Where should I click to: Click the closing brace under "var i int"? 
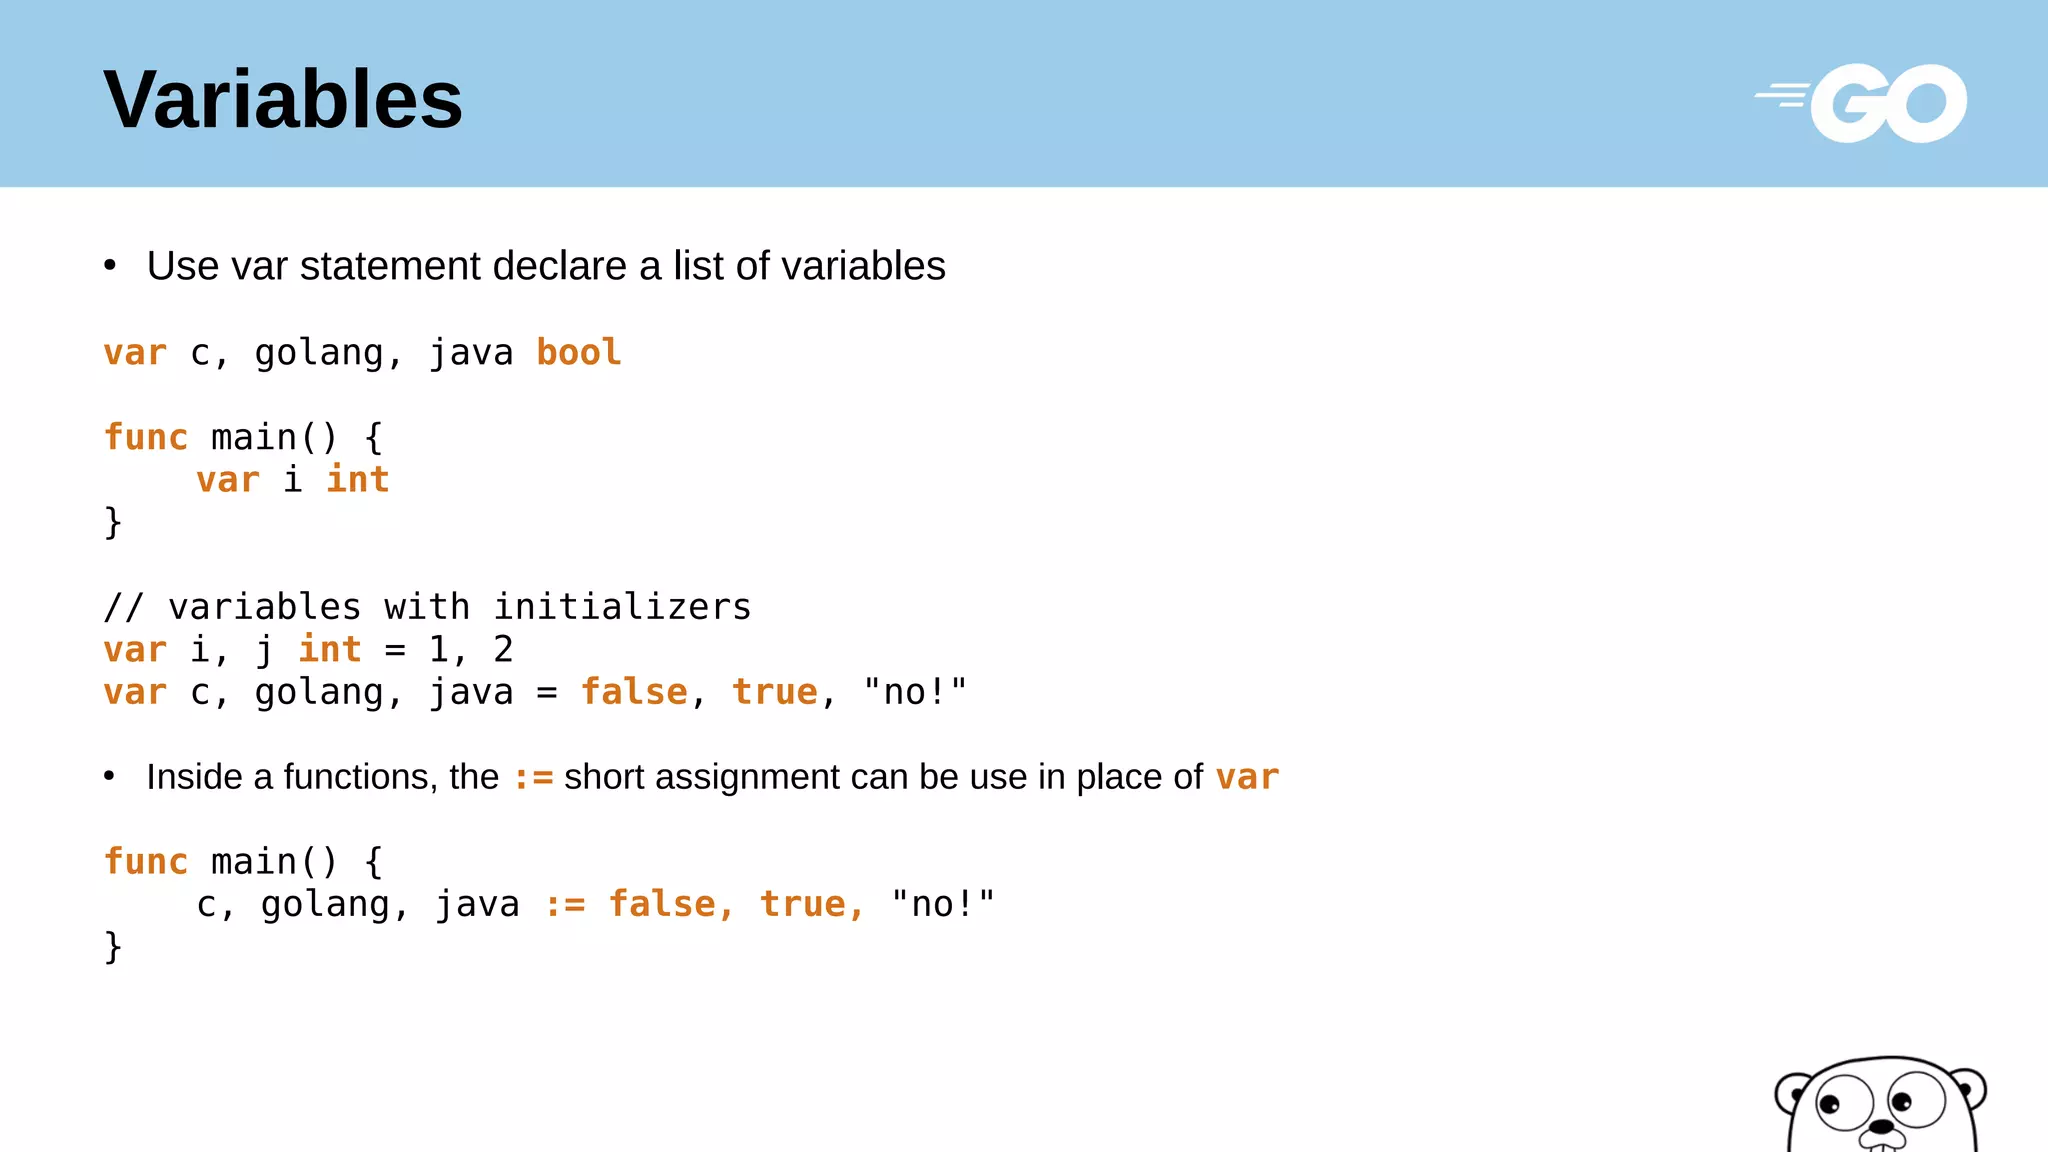click(113, 523)
